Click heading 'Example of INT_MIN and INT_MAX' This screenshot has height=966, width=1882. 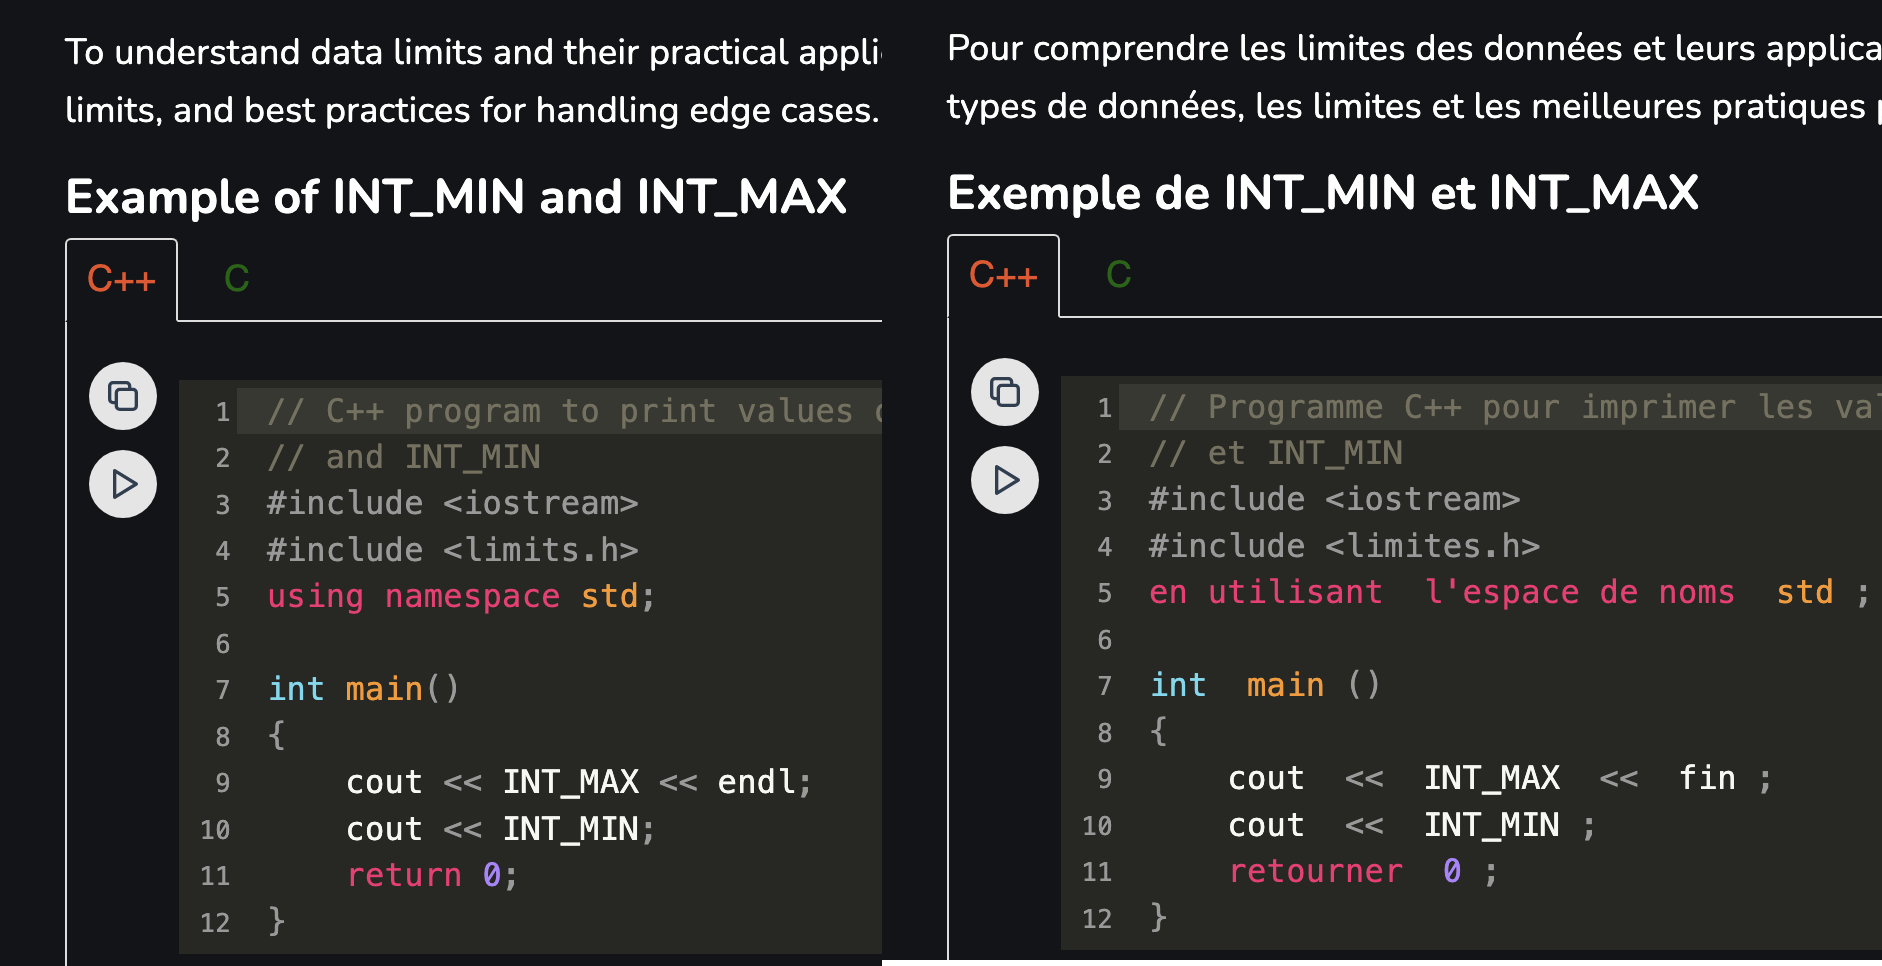point(456,197)
